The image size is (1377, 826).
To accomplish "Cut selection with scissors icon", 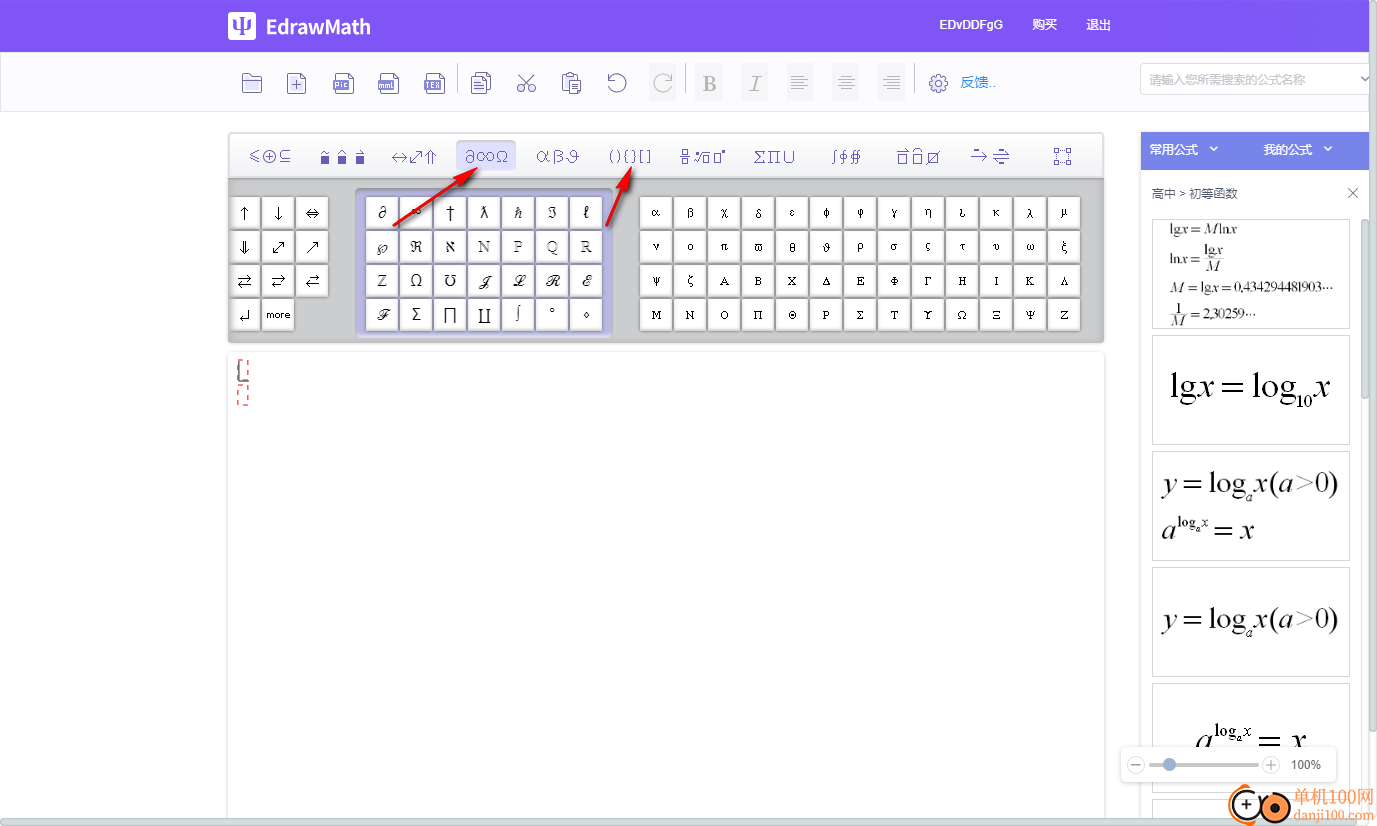I will pyautogui.click(x=526, y=83).
